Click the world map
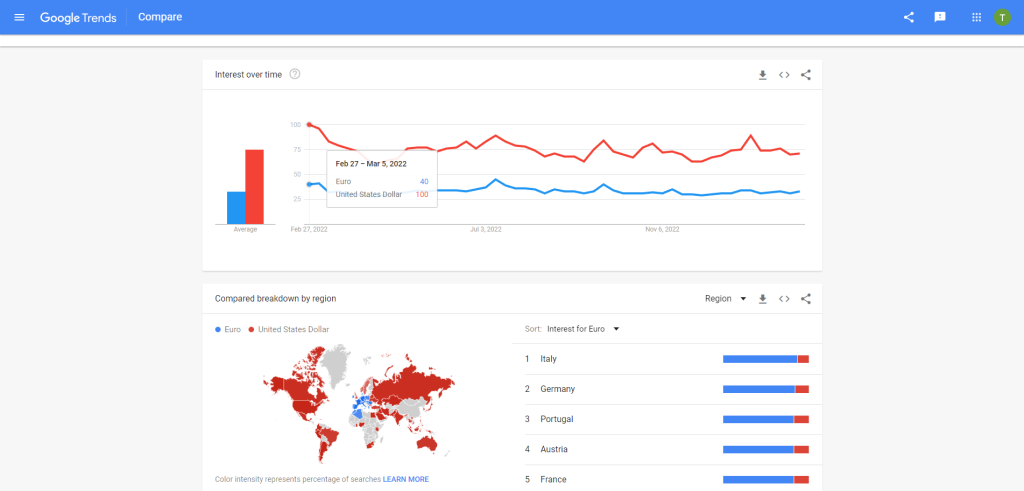 pyautogui.click(x=359, y=403)
